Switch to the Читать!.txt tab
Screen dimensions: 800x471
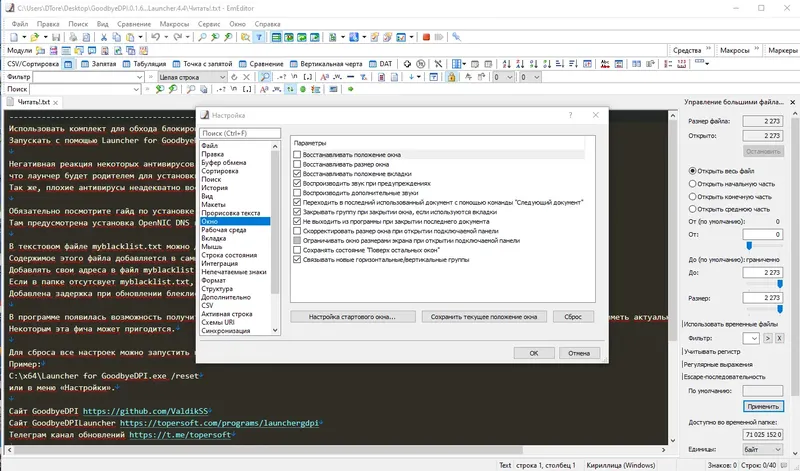point(34,102)
